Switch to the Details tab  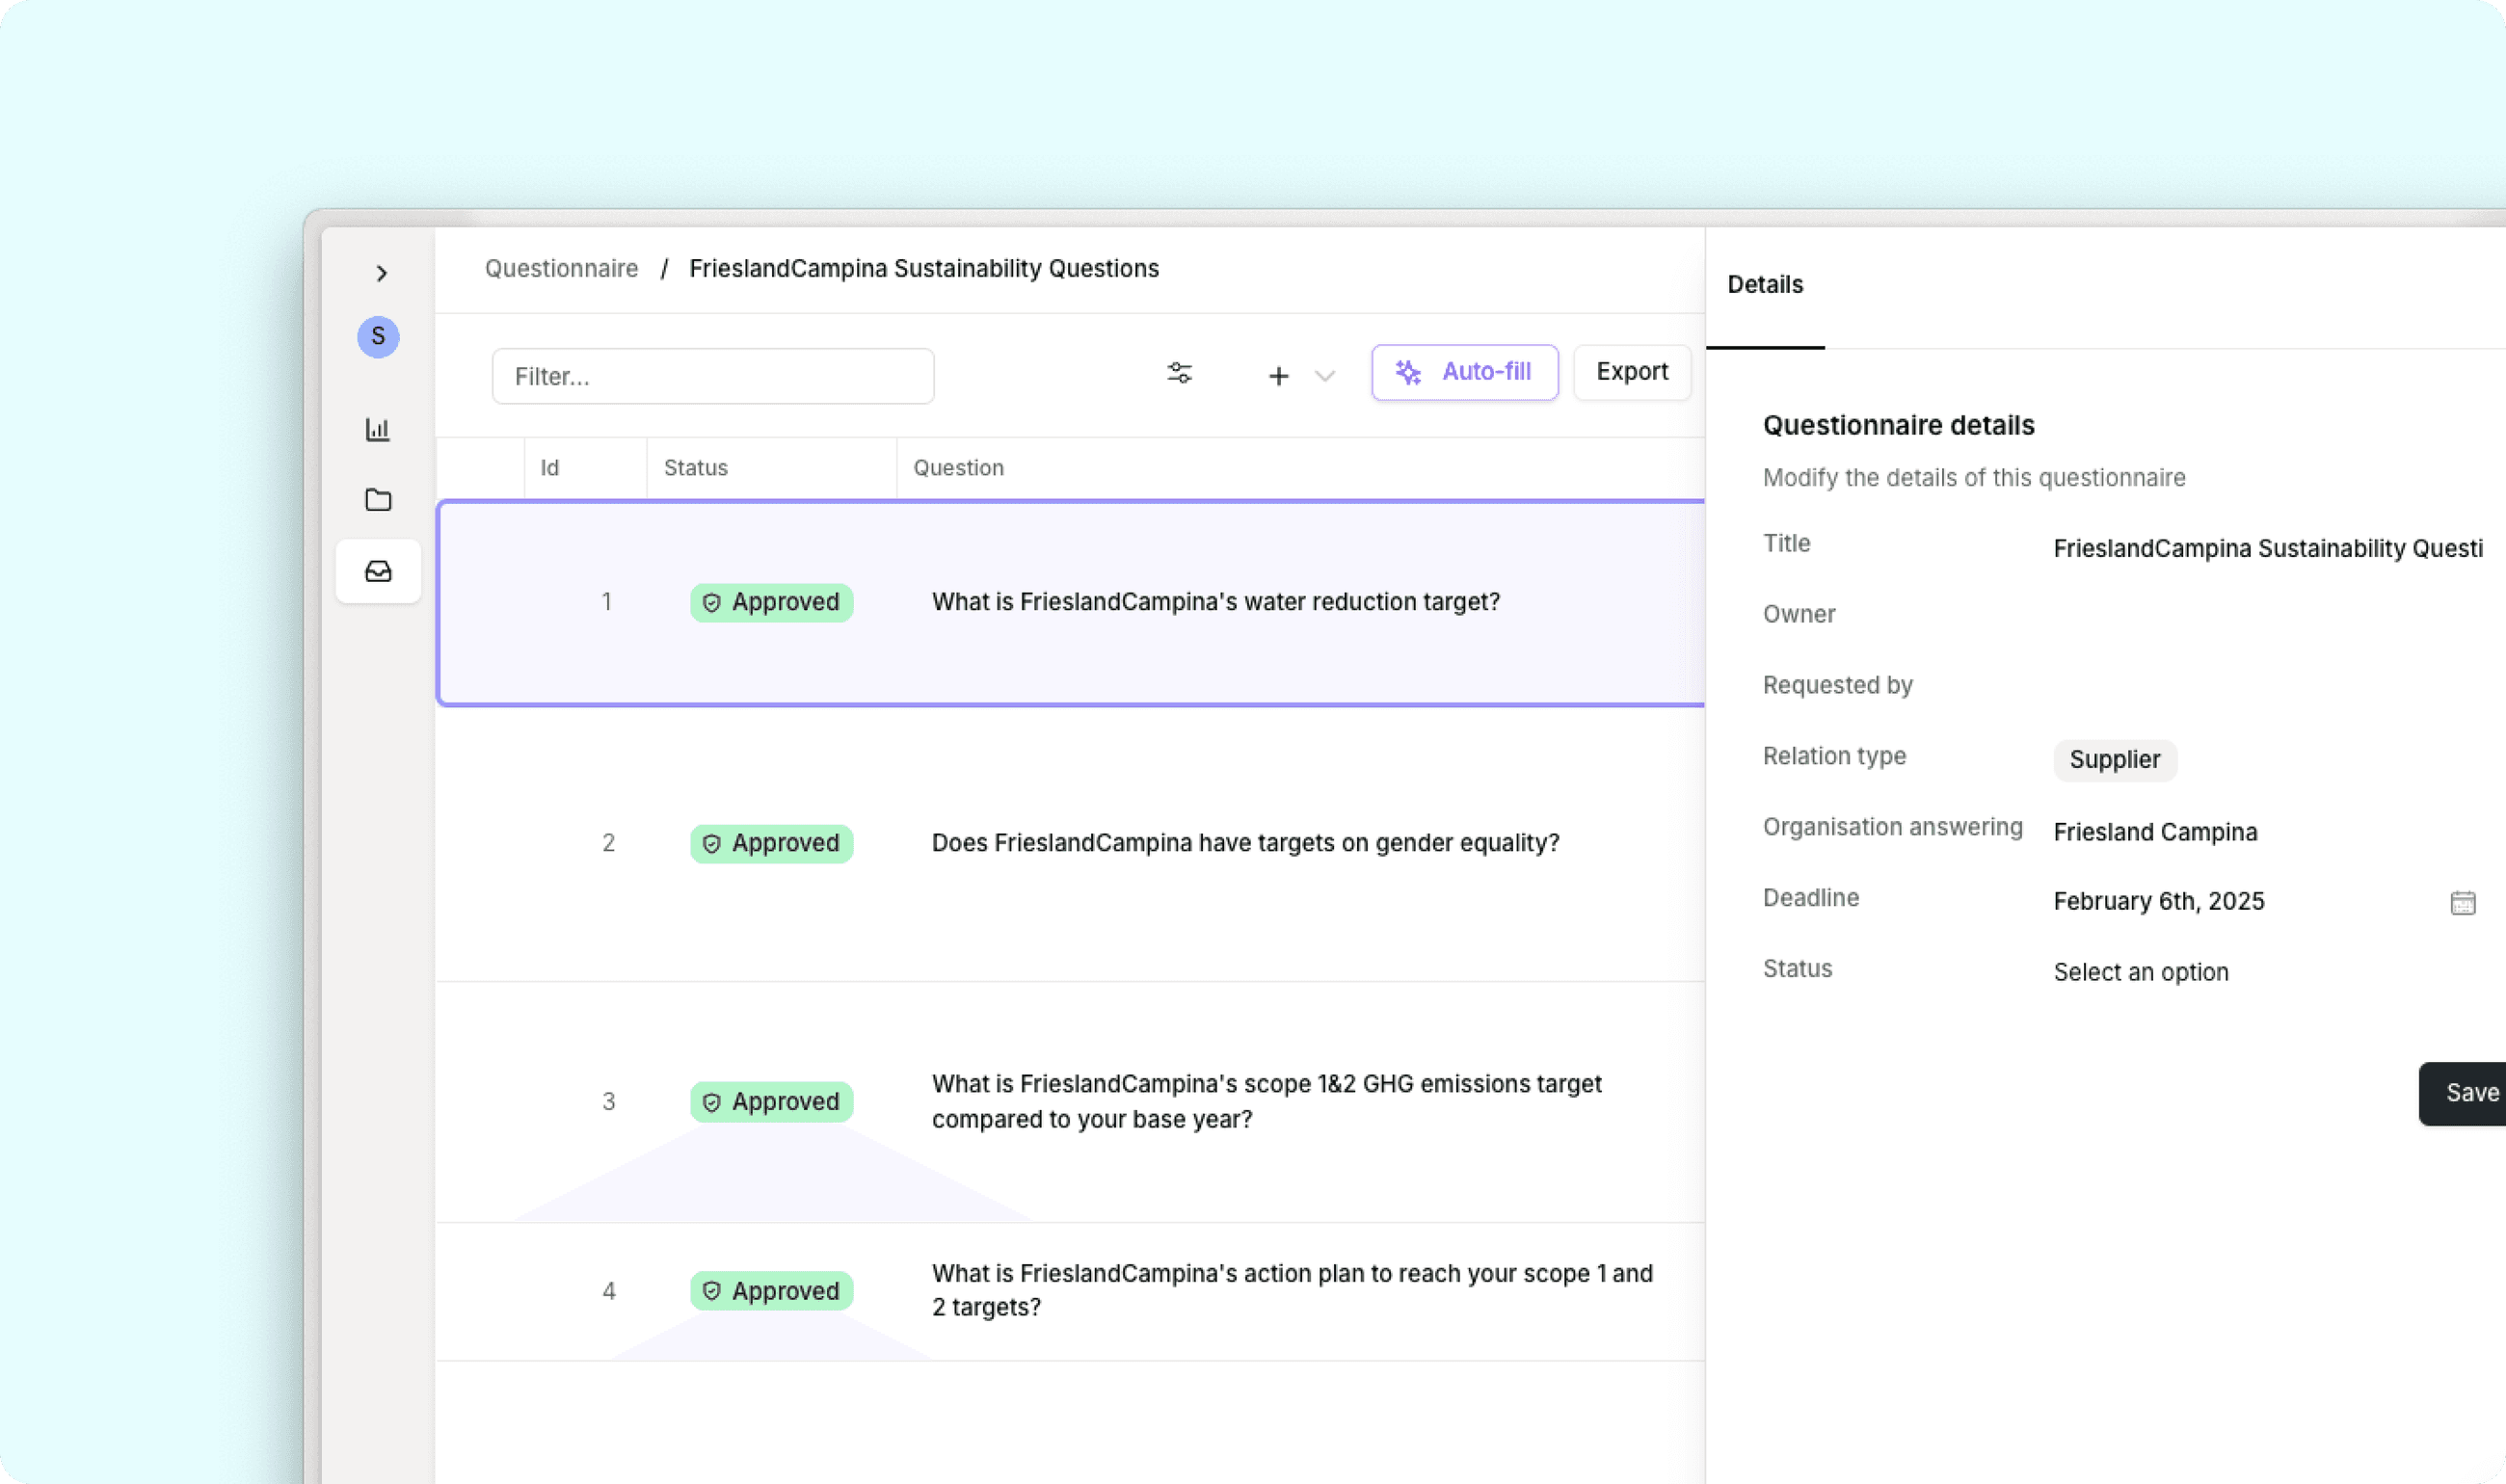(x=1765, y=285)
